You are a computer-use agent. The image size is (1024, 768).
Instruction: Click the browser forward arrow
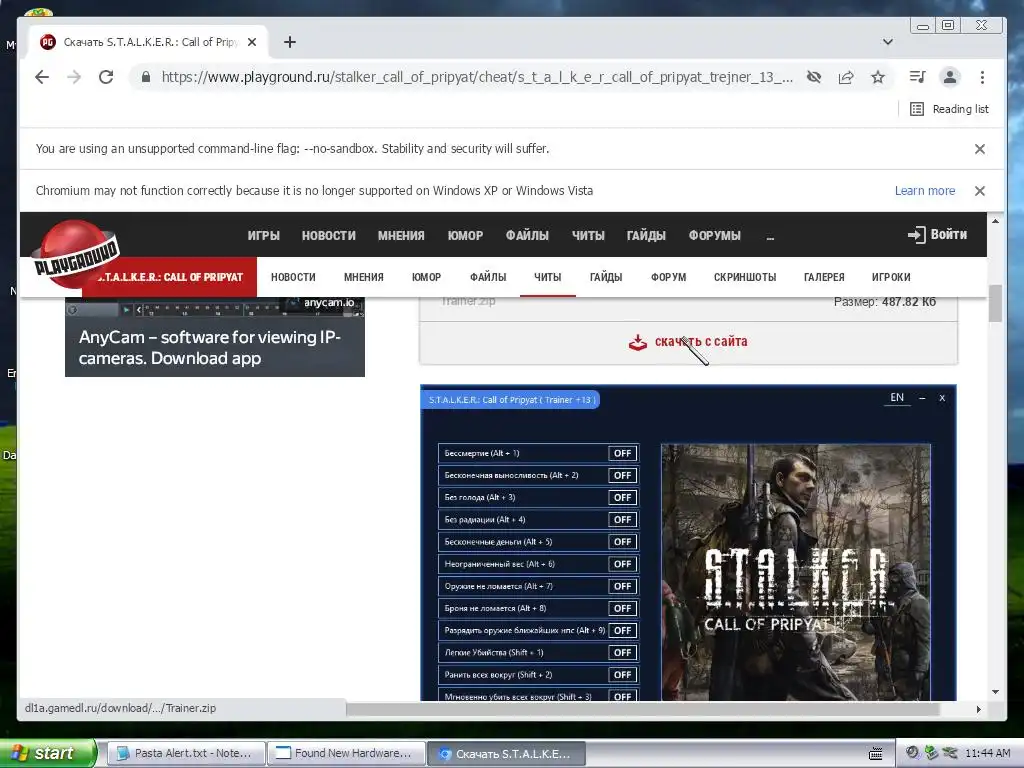pos(74,77)
